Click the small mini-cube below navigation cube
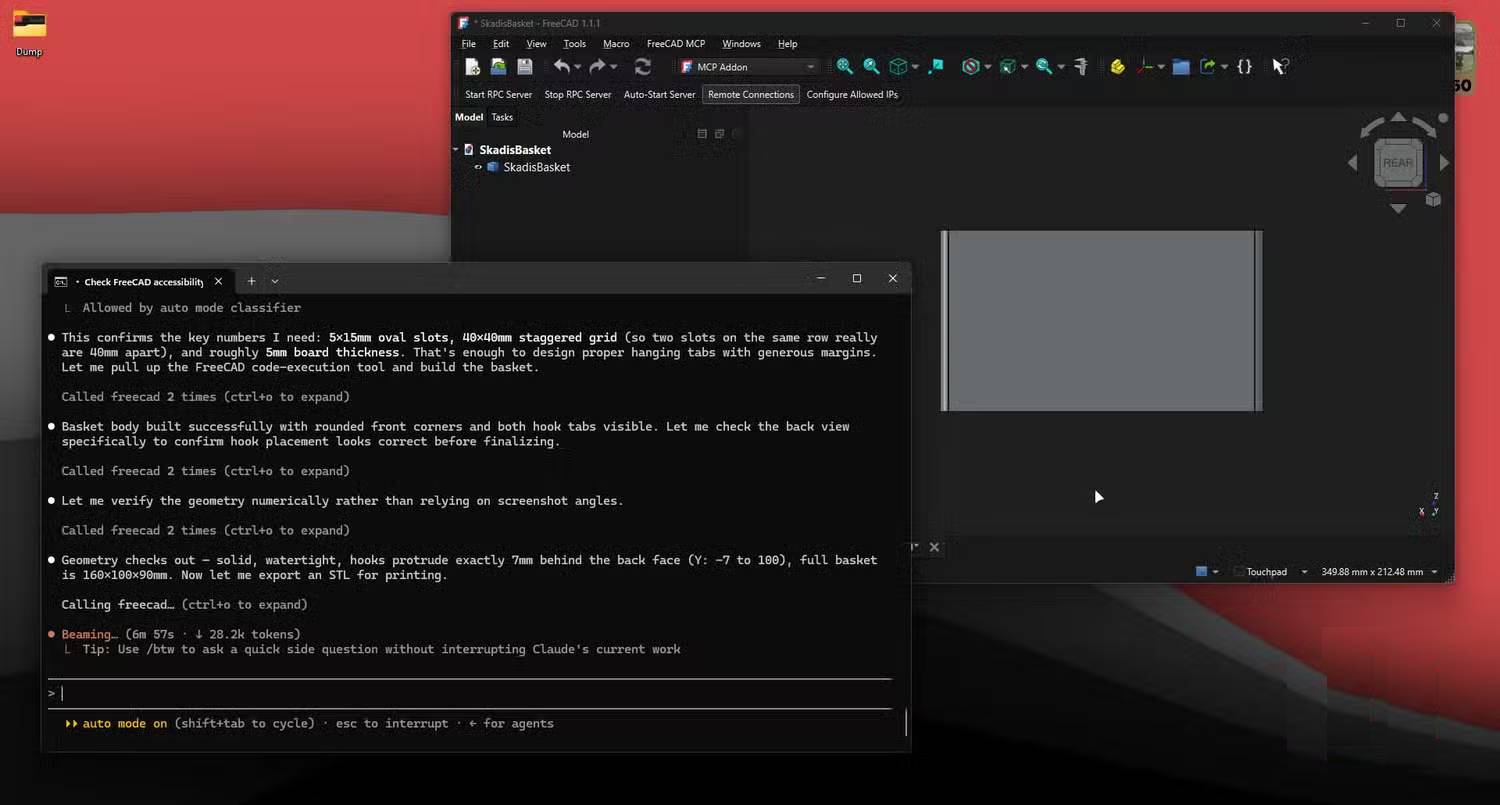 click(1433, 199)
